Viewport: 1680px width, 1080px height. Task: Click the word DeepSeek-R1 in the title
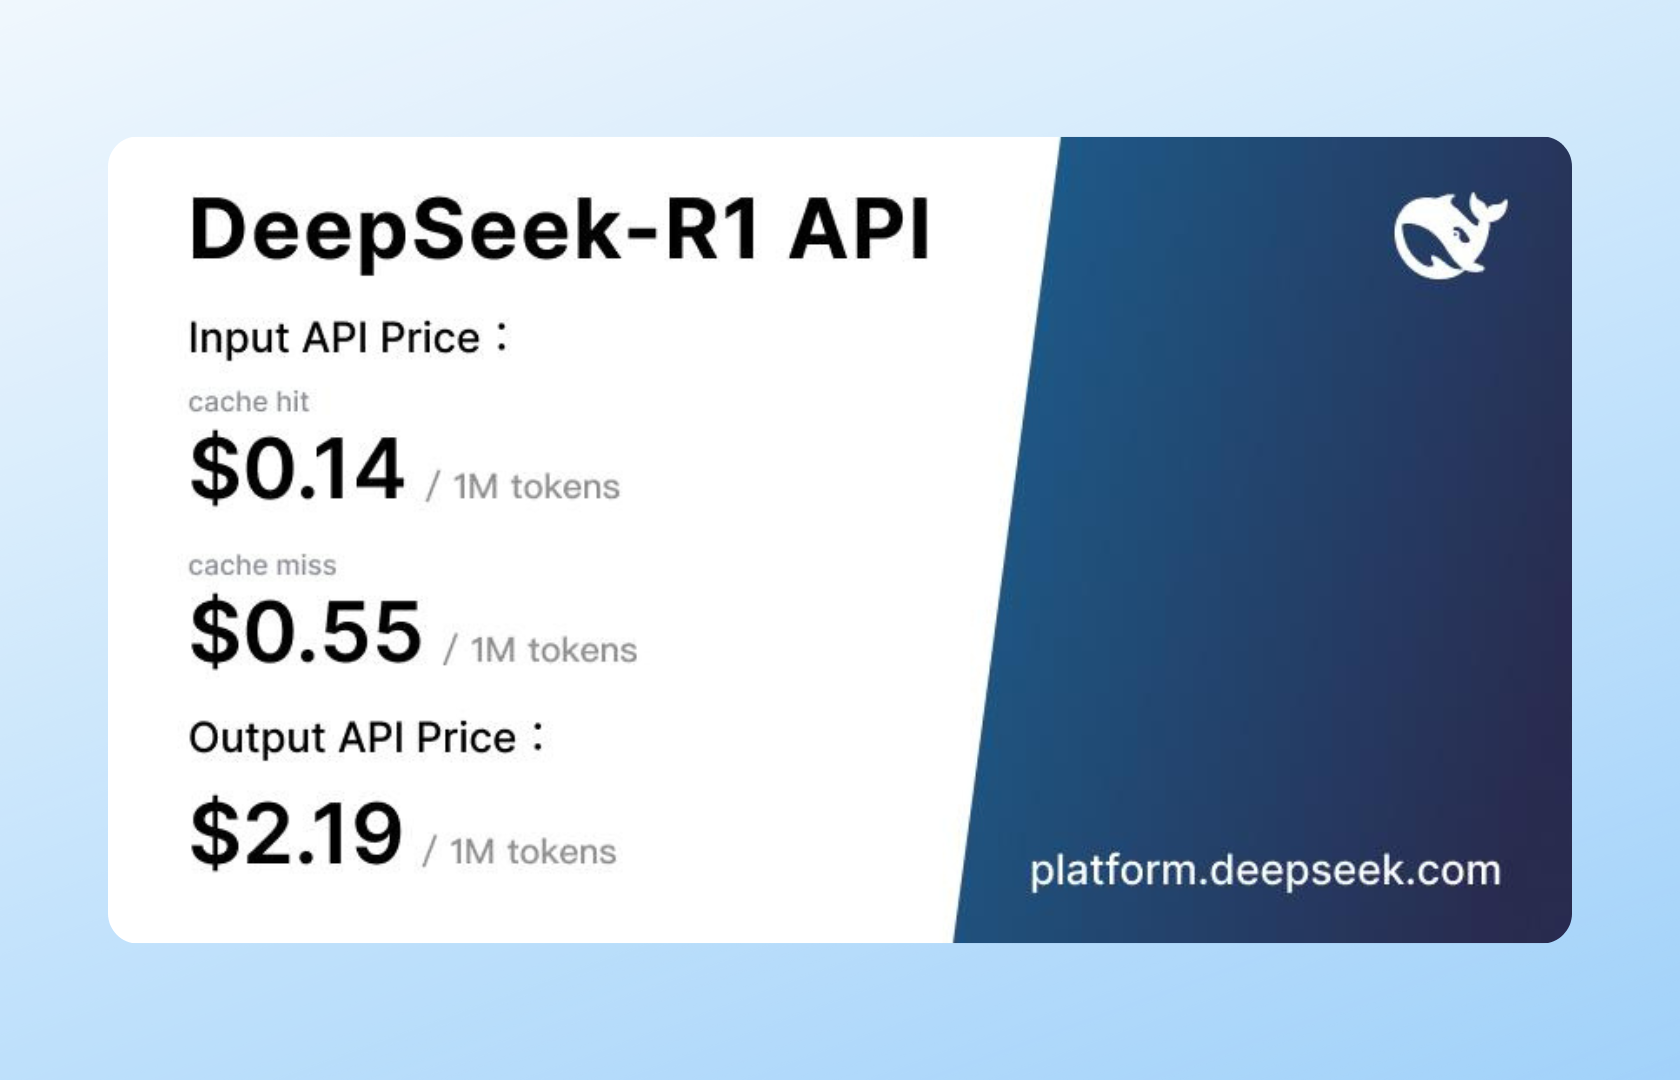click(x=474, y=230)
